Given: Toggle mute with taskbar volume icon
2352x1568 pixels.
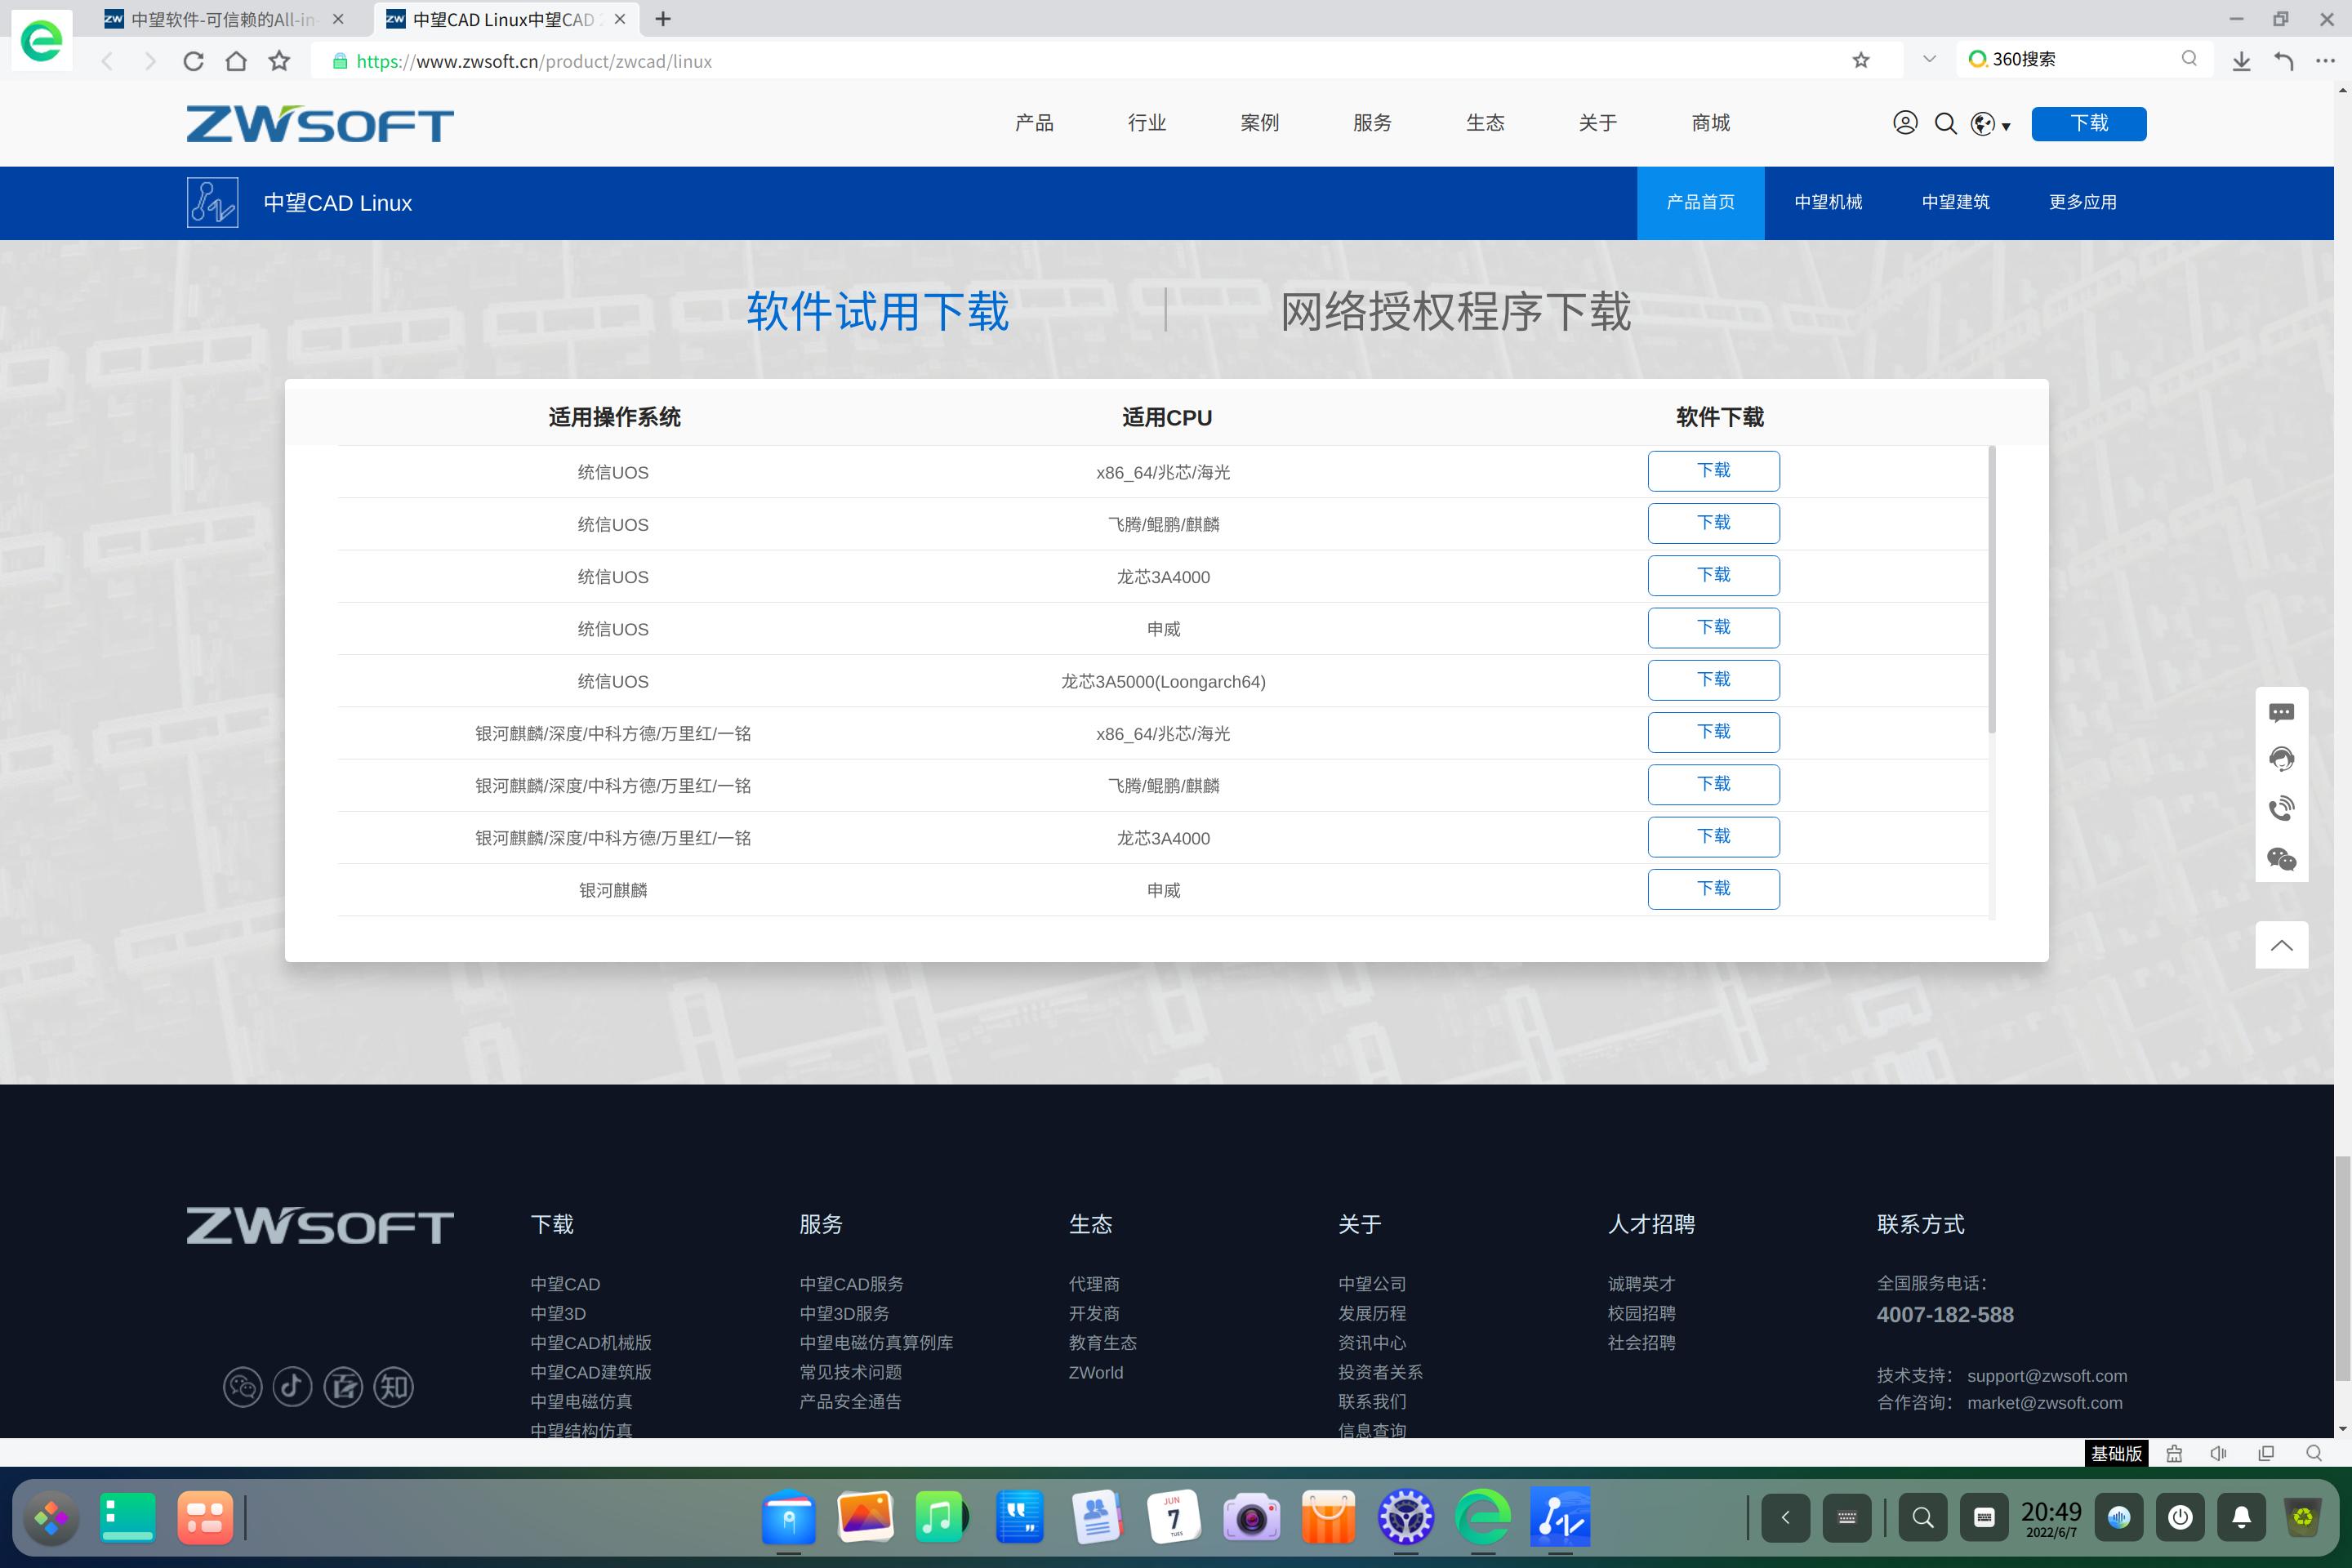Looking at the screenshot, I should click(2218, 1453).
